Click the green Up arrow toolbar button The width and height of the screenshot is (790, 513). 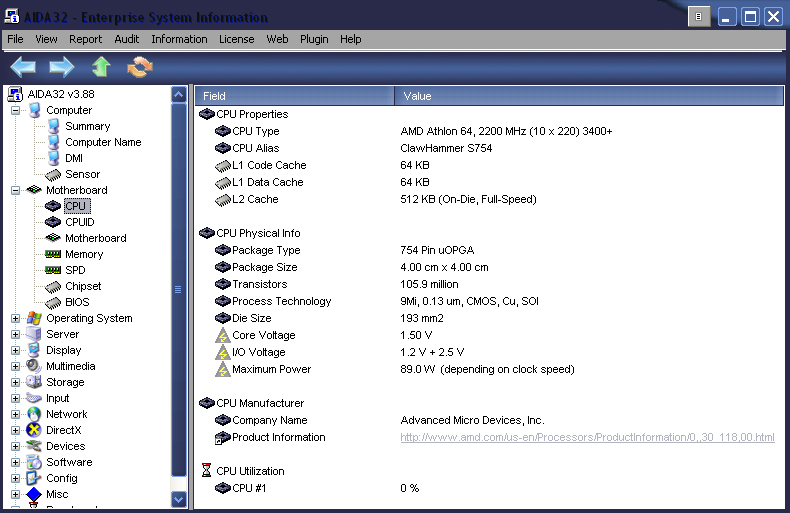101,67
